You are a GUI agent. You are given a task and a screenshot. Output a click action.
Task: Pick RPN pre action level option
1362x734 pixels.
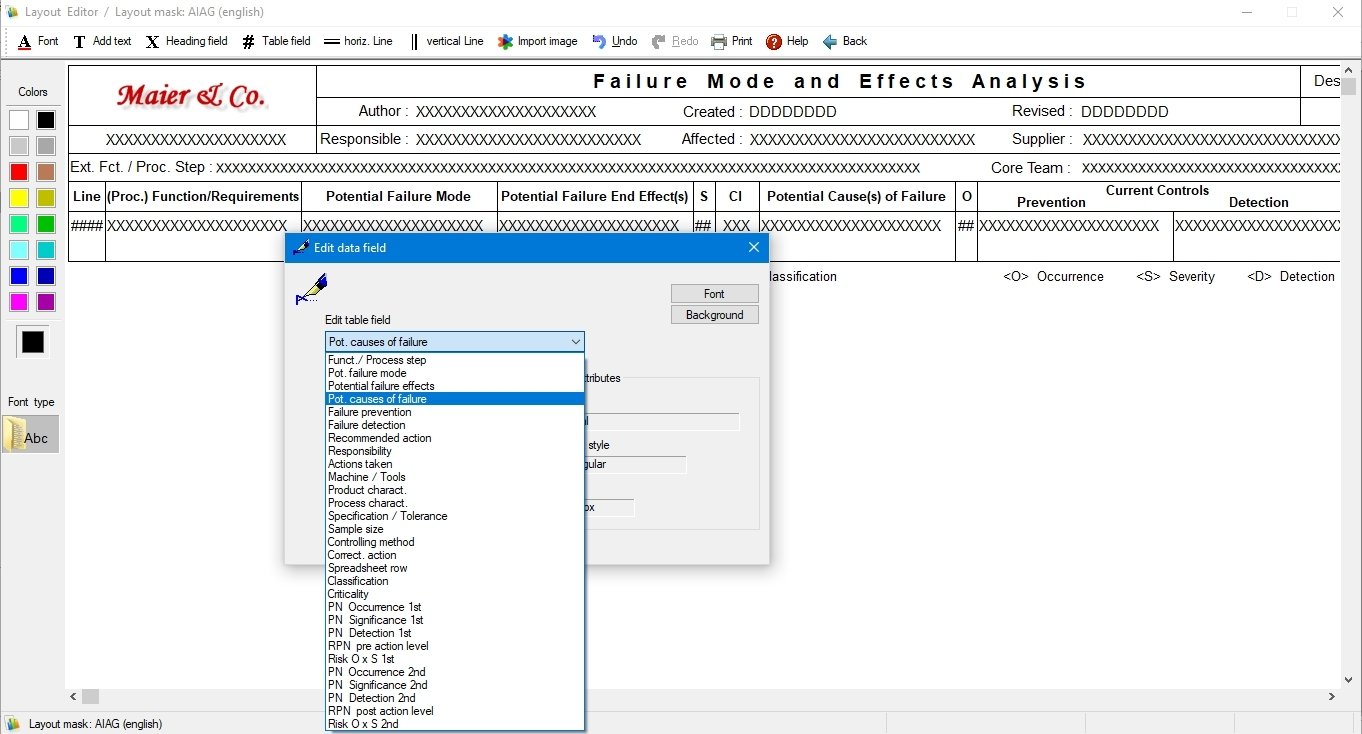point(455,646)
